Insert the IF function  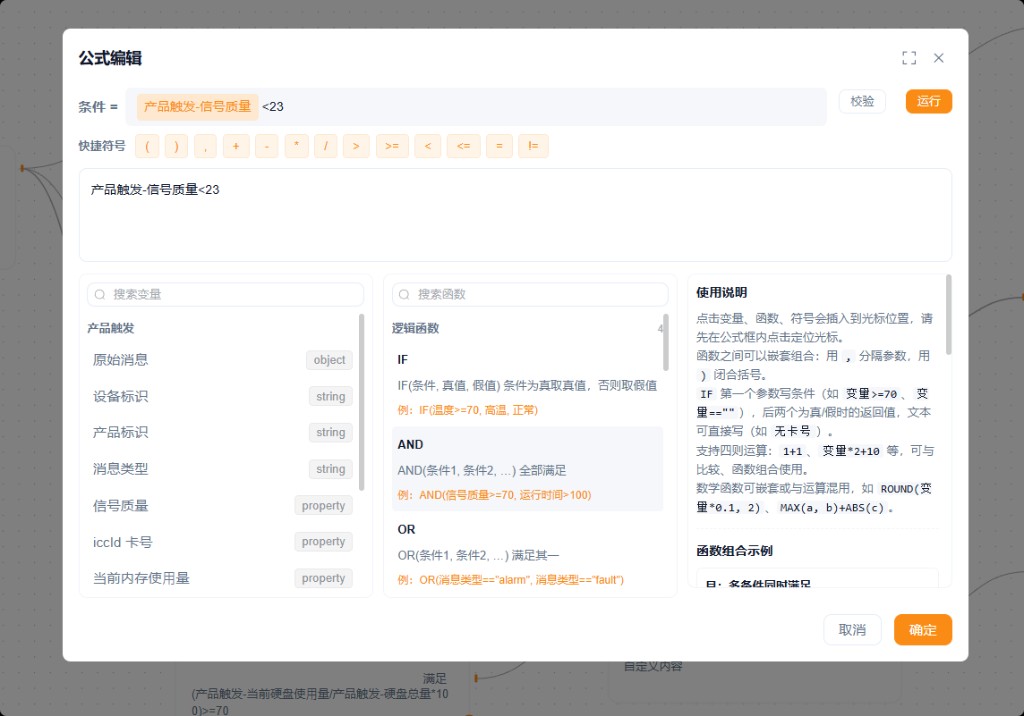[x=527, y=384]
